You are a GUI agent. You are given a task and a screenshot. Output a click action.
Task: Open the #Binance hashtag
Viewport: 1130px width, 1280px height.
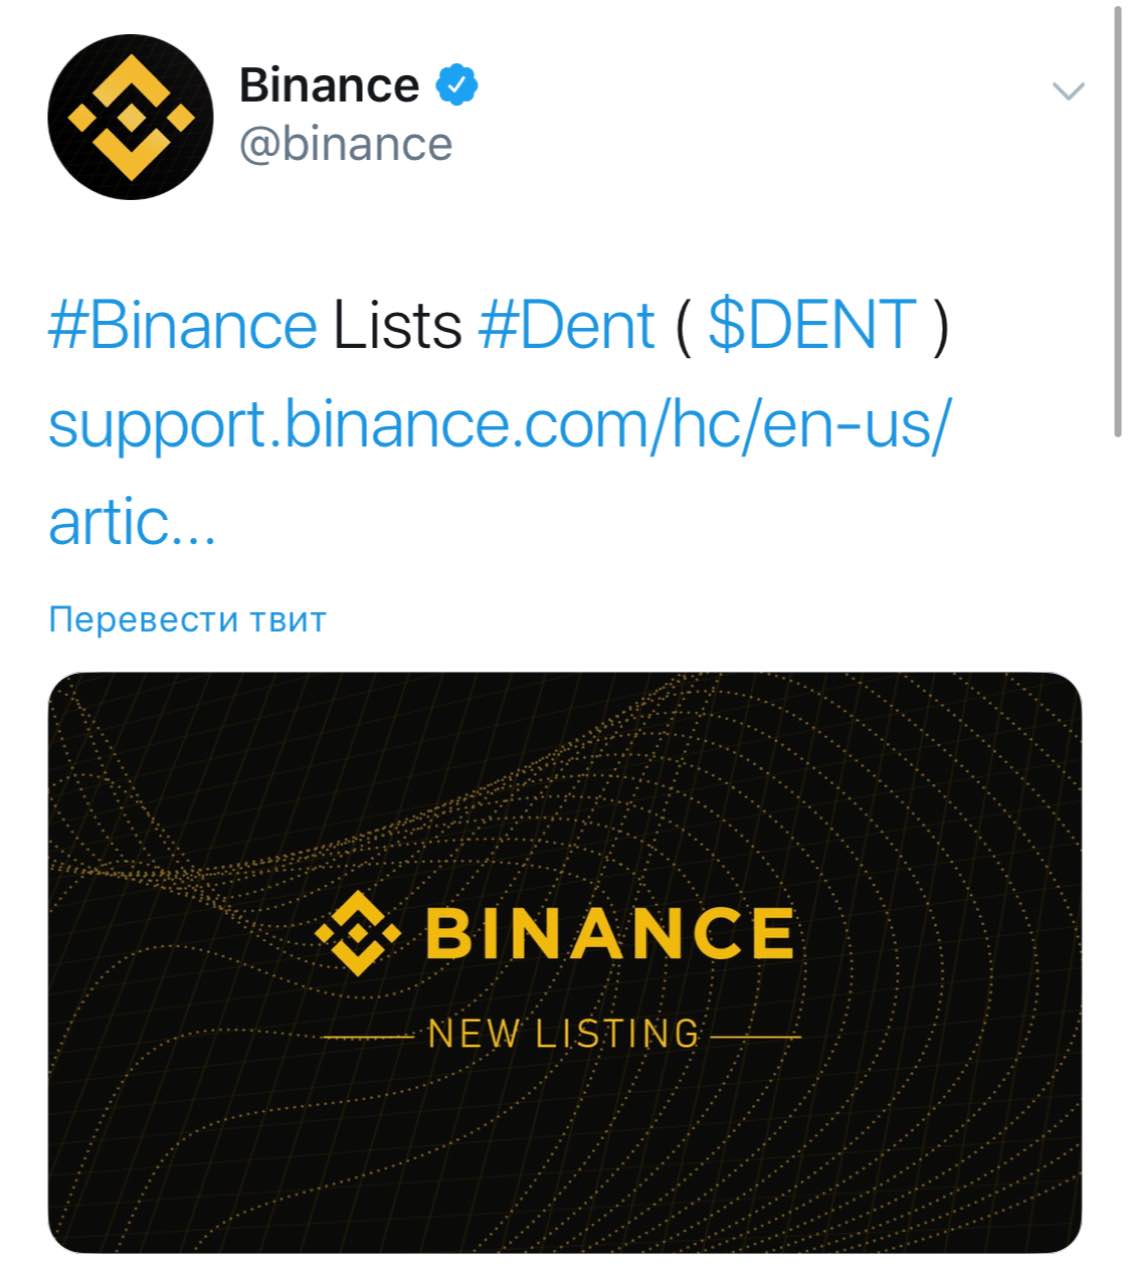click(182, 325)
